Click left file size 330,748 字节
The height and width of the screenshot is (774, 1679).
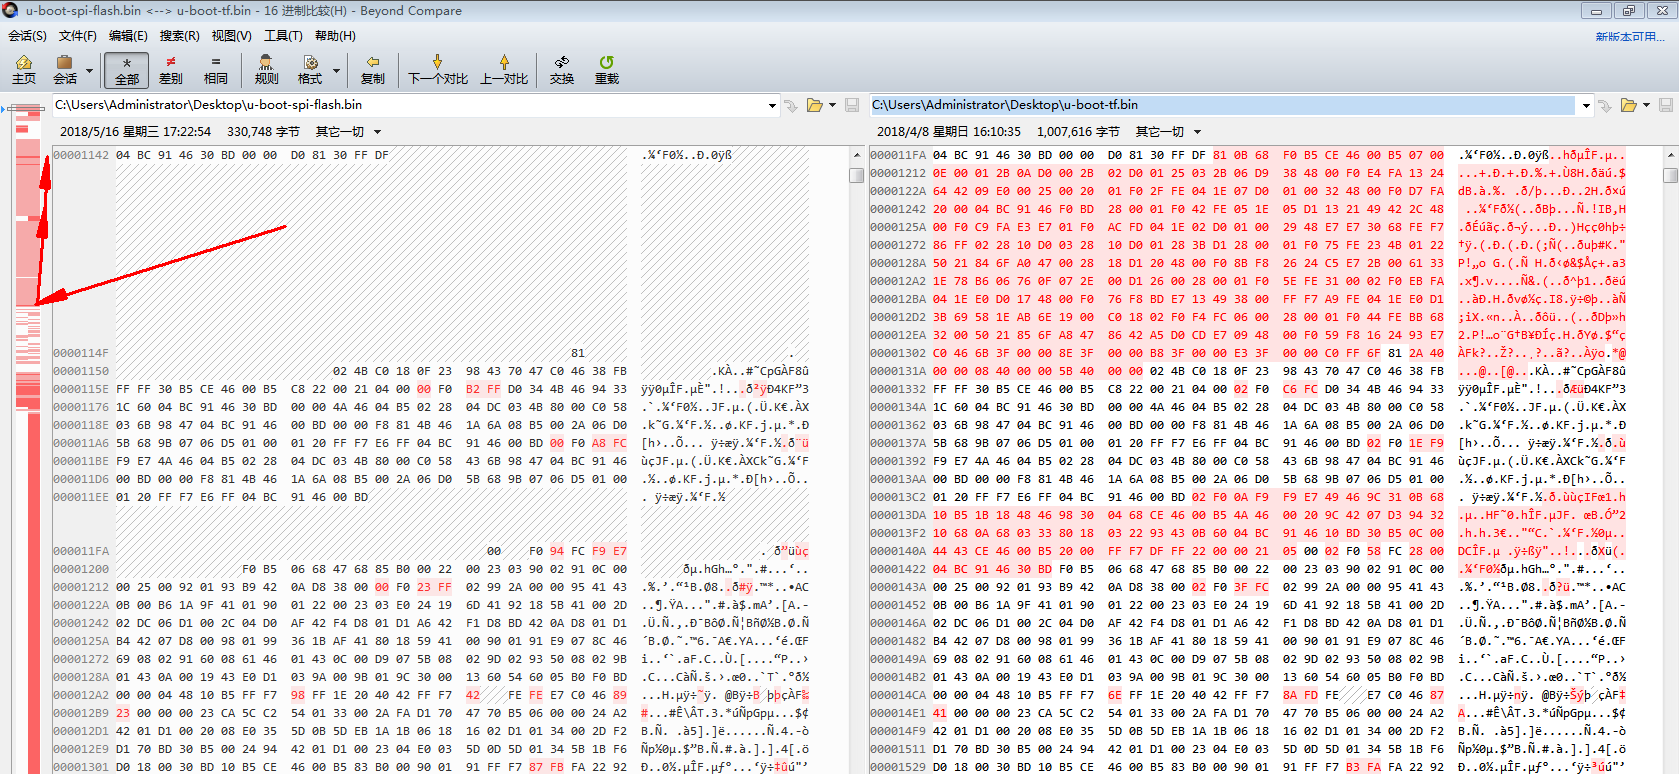coord(263,132)
